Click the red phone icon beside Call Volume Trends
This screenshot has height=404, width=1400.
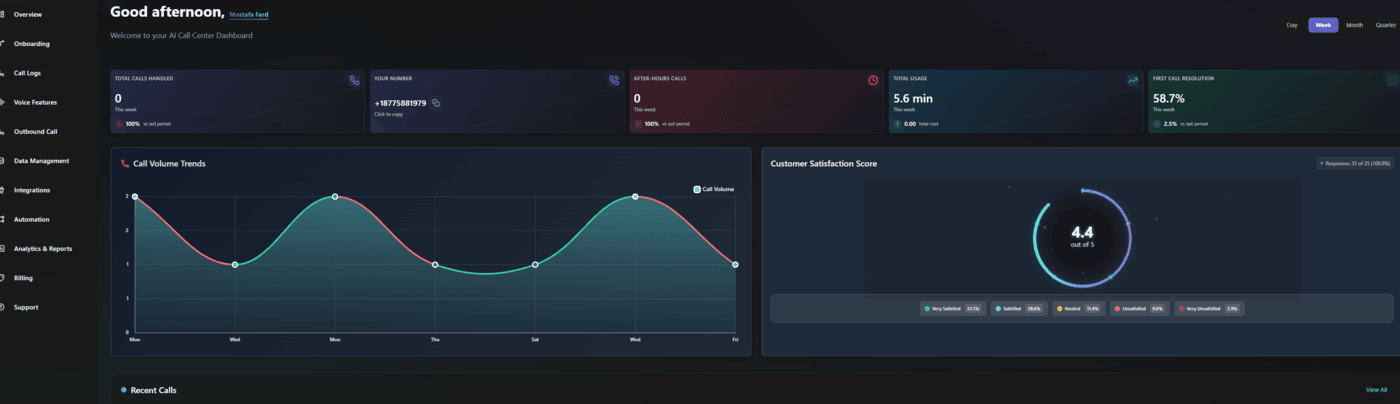[x=125, y=163]
